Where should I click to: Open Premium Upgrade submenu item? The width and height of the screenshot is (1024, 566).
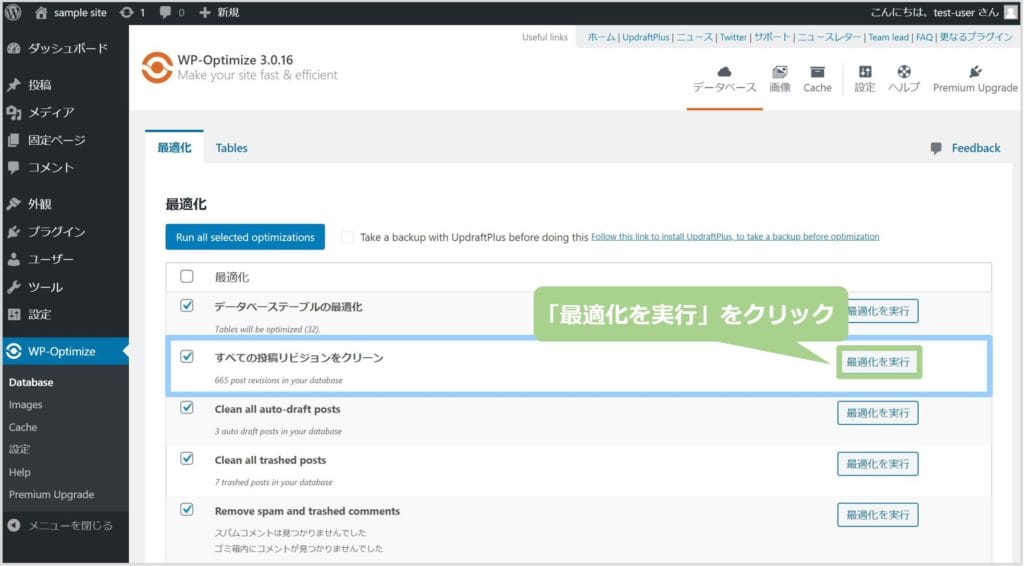coord(52,494)
